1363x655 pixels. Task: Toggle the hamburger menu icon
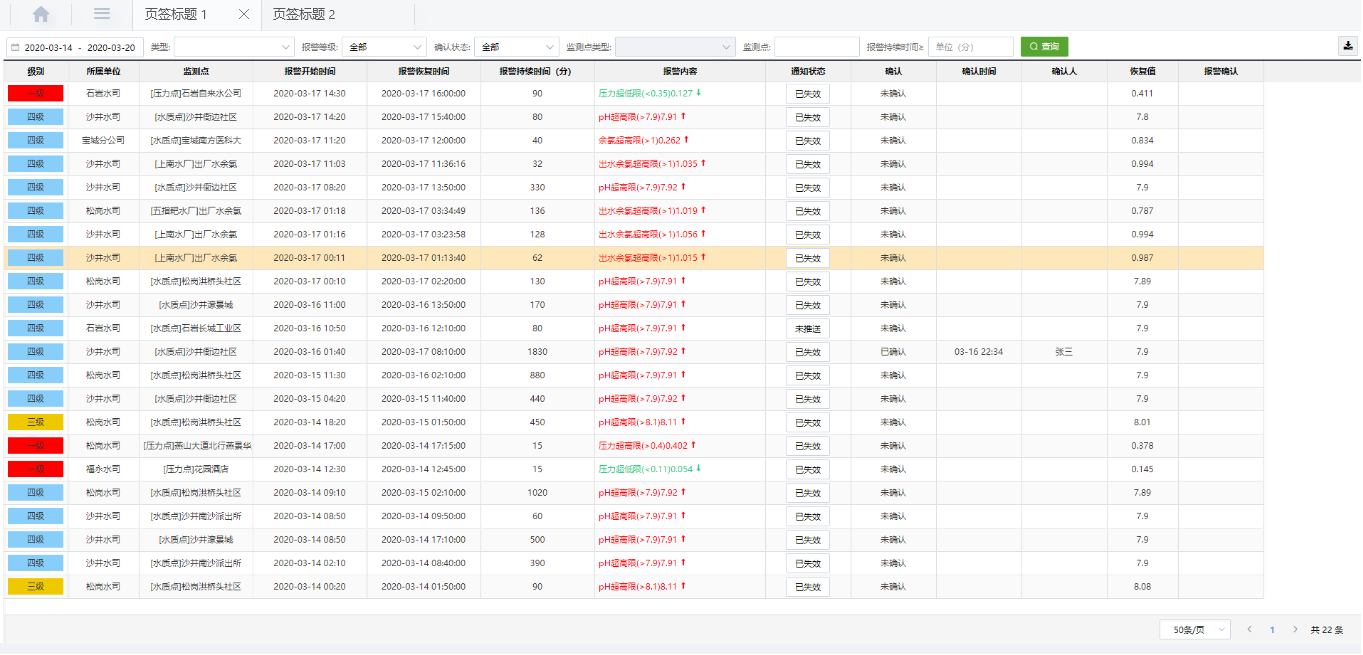tap(102, 14)
